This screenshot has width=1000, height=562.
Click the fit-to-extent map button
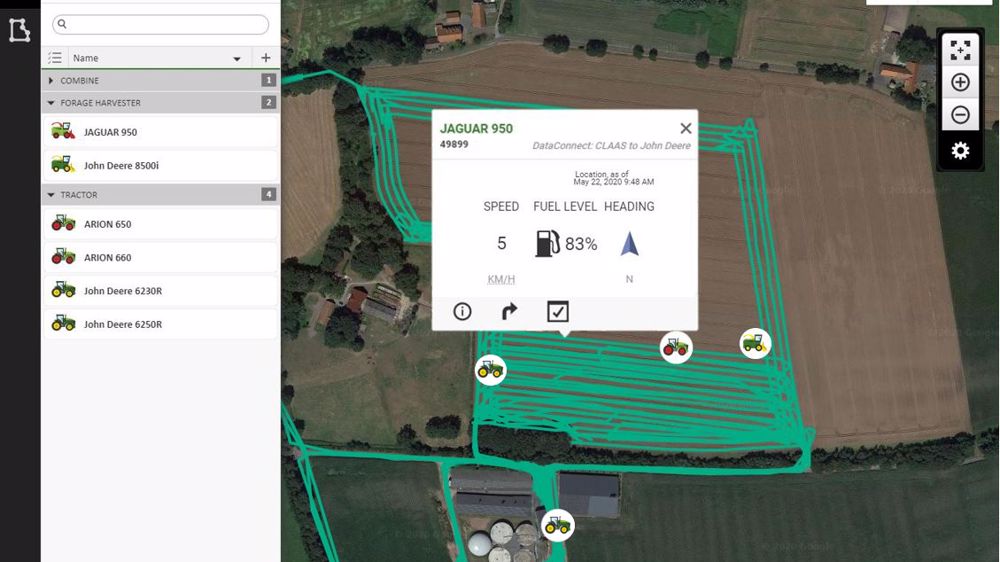[x=960, y=50]
